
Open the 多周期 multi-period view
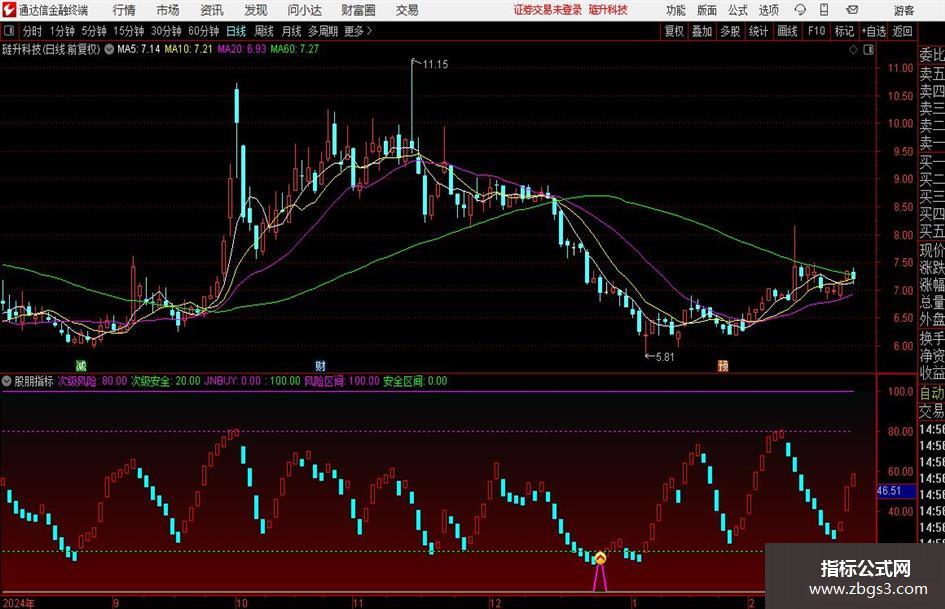click(323, 31)
